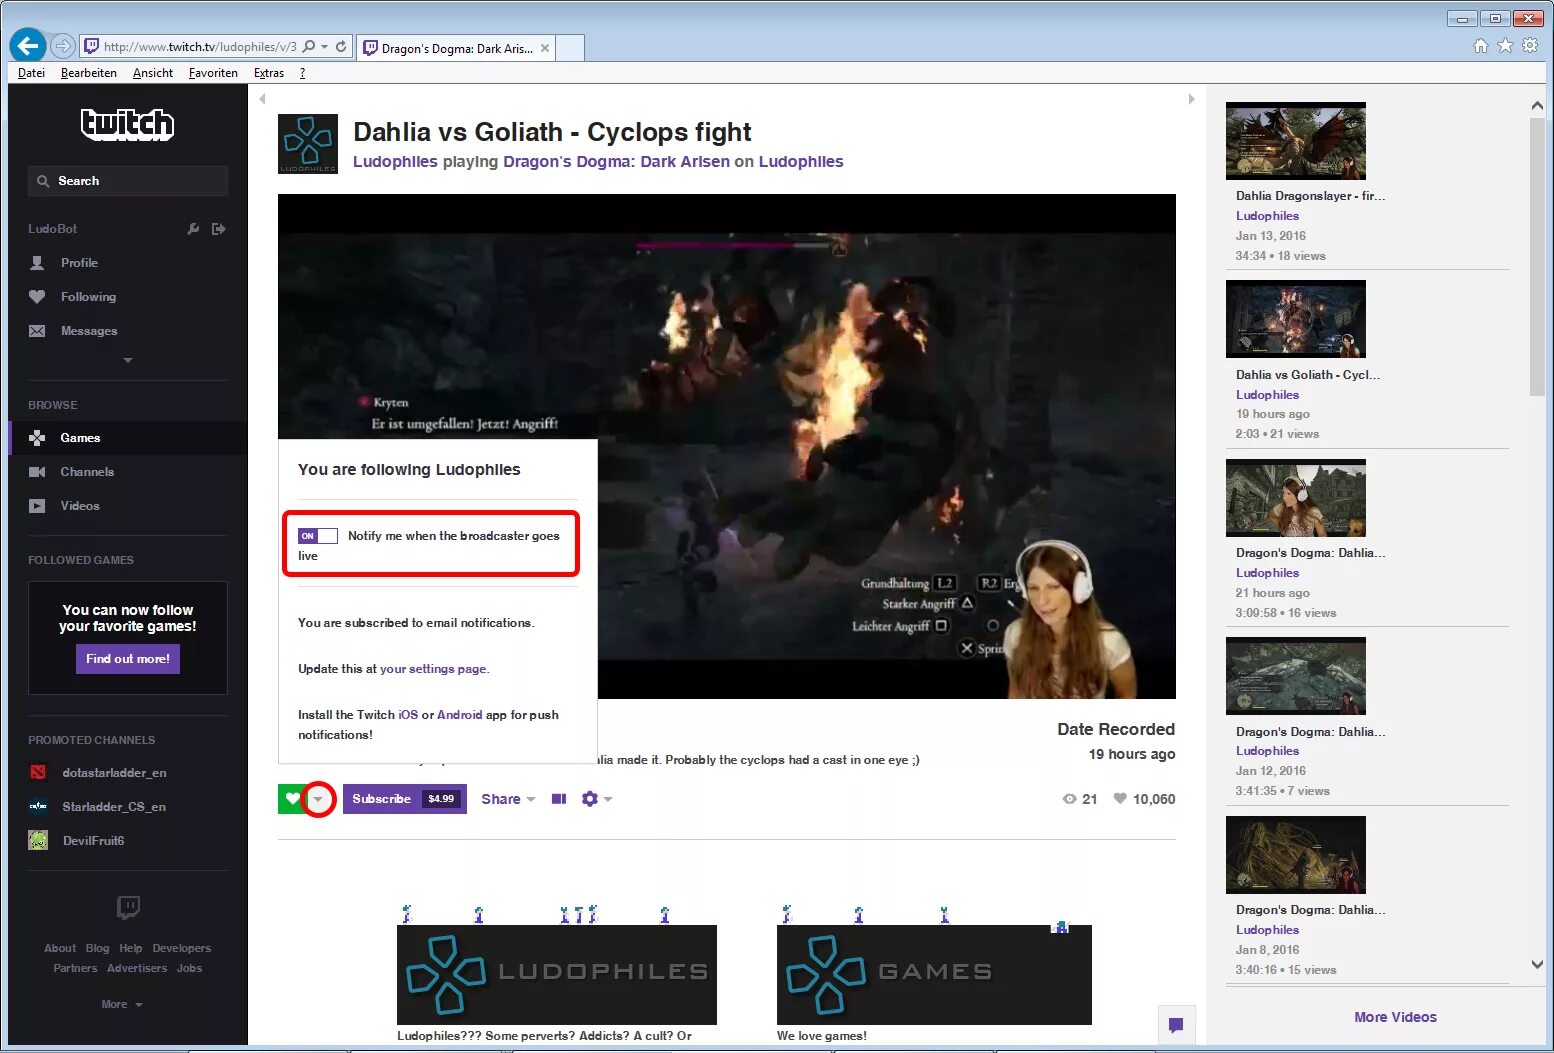Click the Ludophiles channel avatar logo
The width and height of the screenshot is (1554, 1053).
[x=308, y=144]
